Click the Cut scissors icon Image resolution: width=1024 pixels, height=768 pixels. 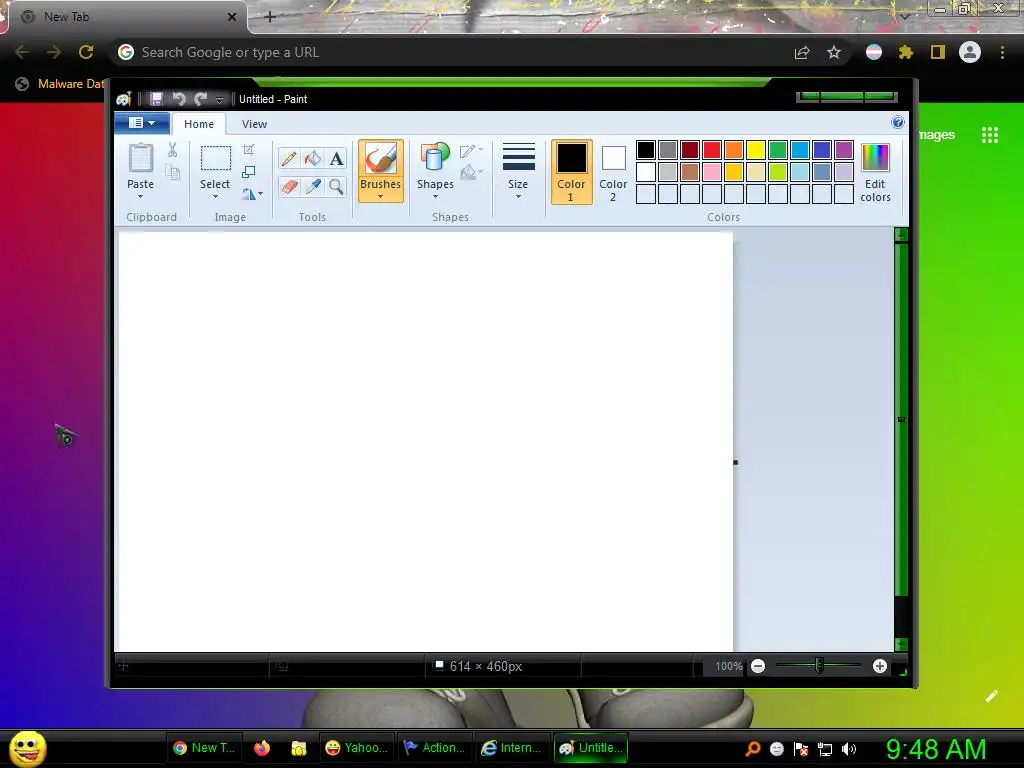pyautogui.click(x=172, y=150)
